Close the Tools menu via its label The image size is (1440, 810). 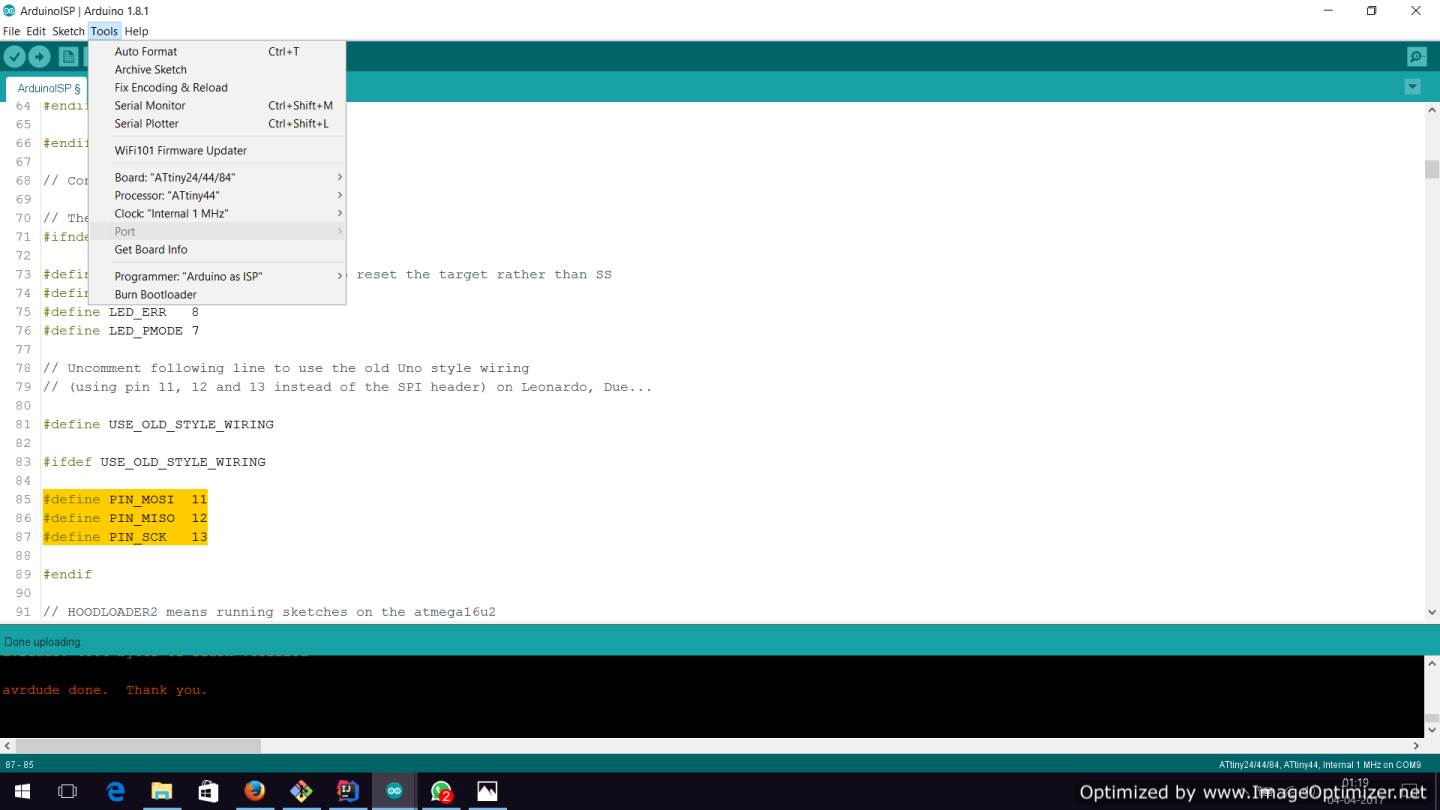(x=104, y=31)
